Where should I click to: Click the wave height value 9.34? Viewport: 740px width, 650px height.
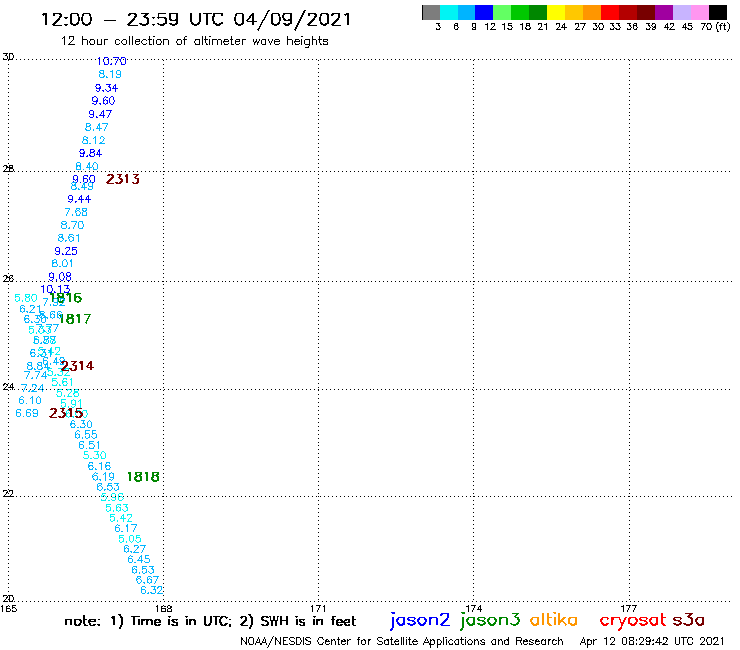[x=106, y=88]
